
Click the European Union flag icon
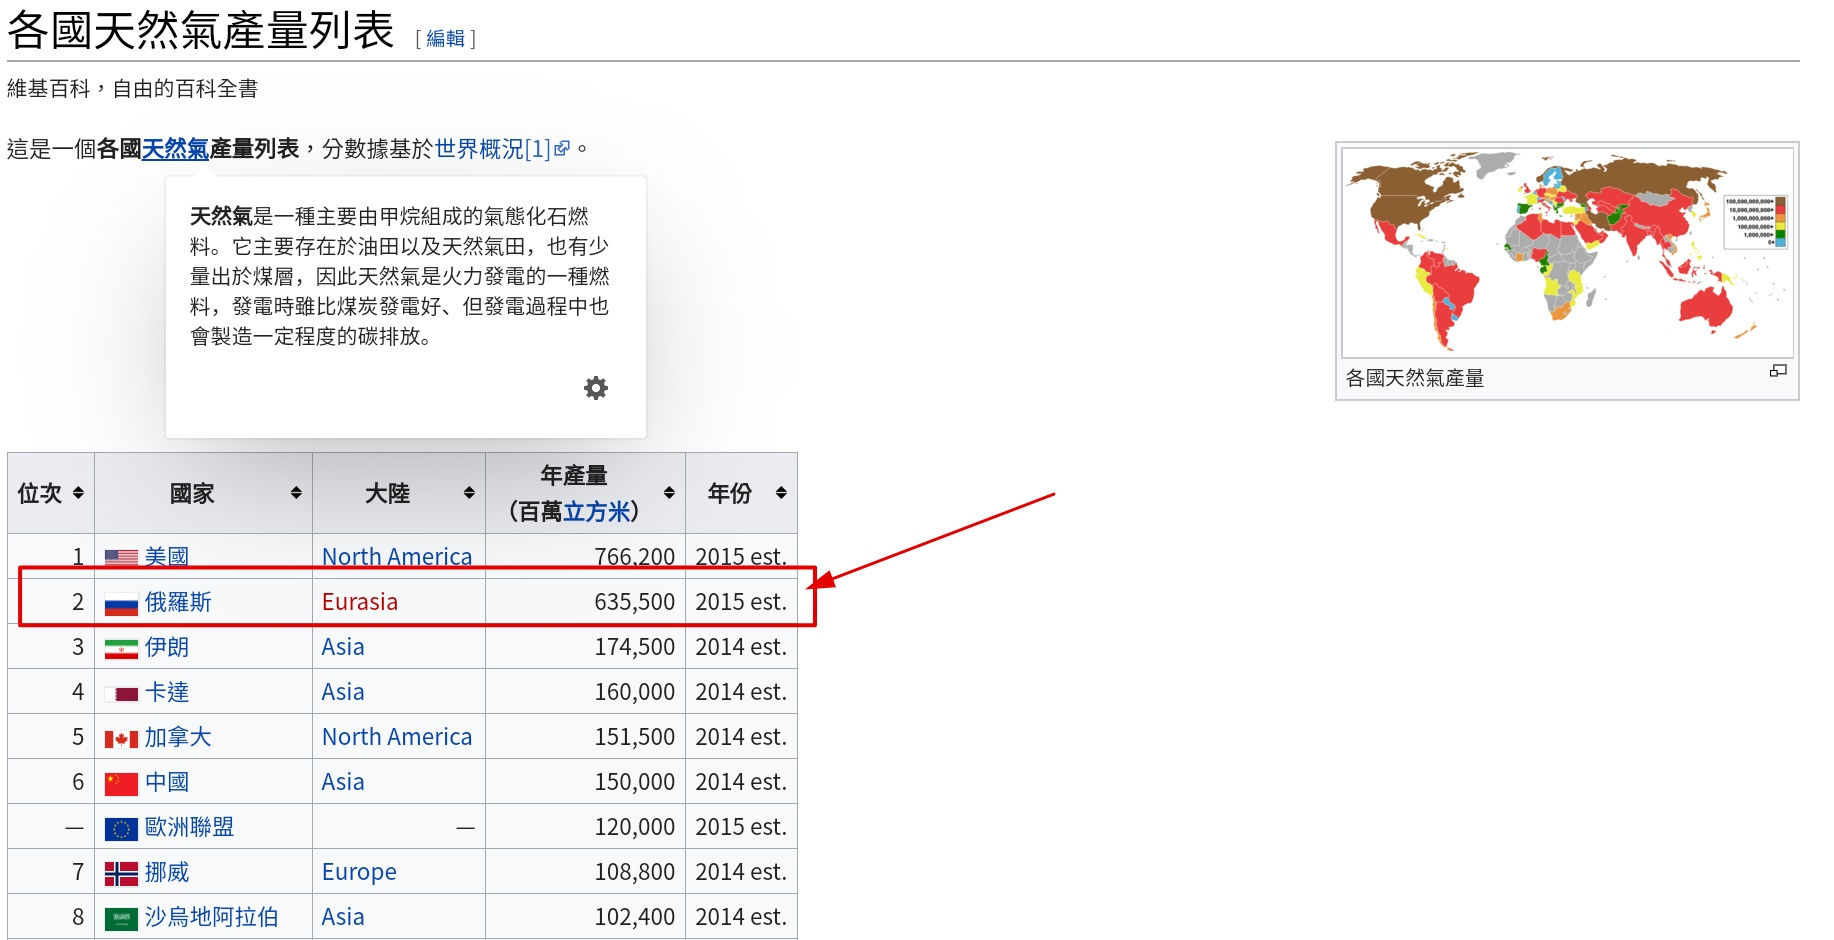click(x=121, y=829)
